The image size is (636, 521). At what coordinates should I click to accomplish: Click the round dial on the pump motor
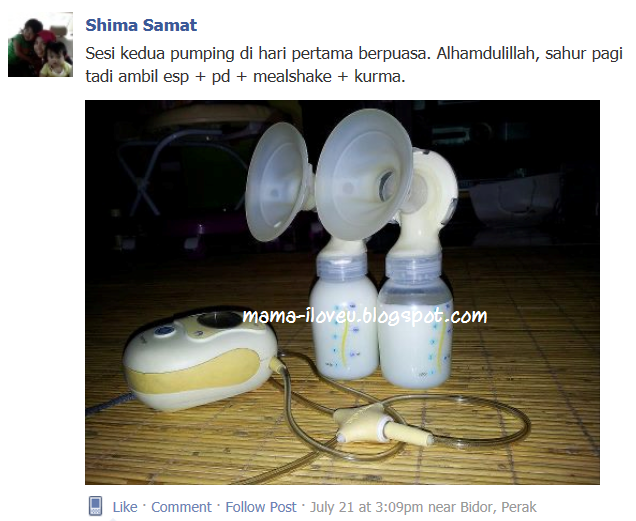(x=220, y=319)
